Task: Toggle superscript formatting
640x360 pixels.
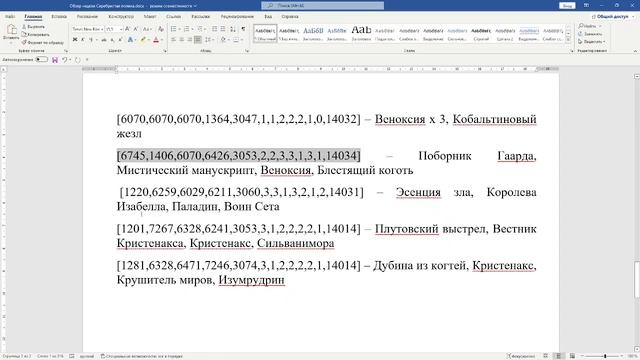Action: coord(120,40)
